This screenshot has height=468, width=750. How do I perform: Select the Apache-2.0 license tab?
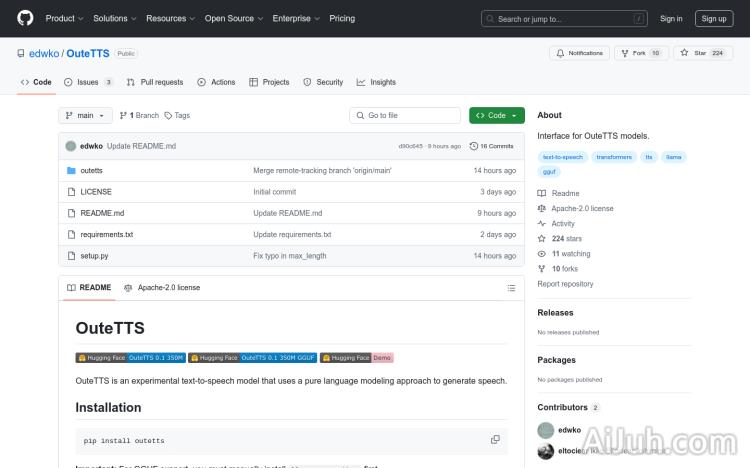tap(162, 287)
